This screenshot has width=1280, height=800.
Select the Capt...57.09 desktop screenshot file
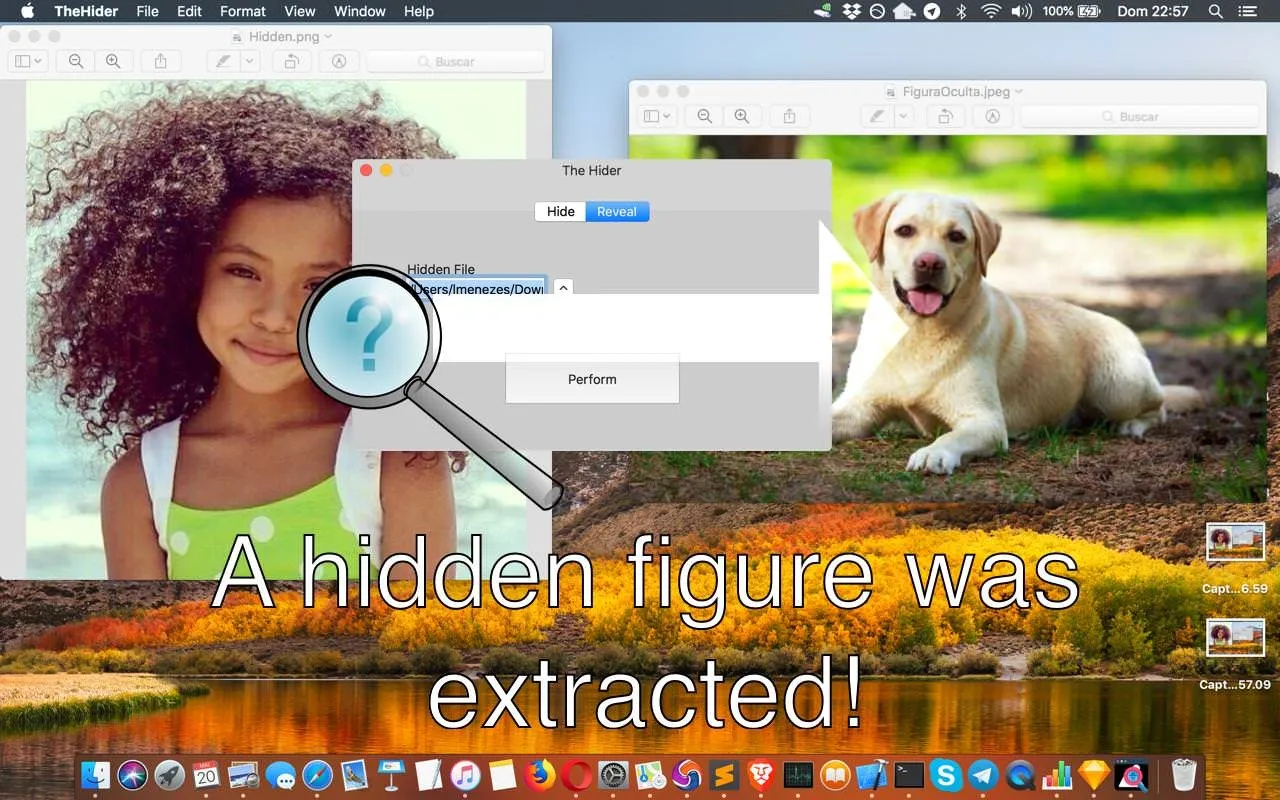(1235, 654)
